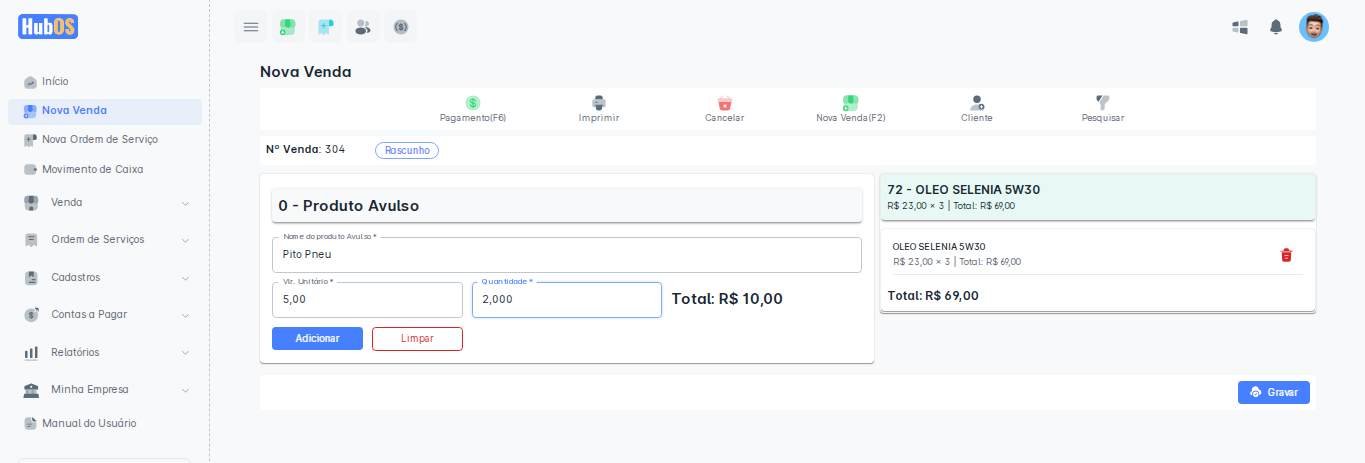Open the notifications bell
Screen dimensions: 1365x463
[1275, 27]
